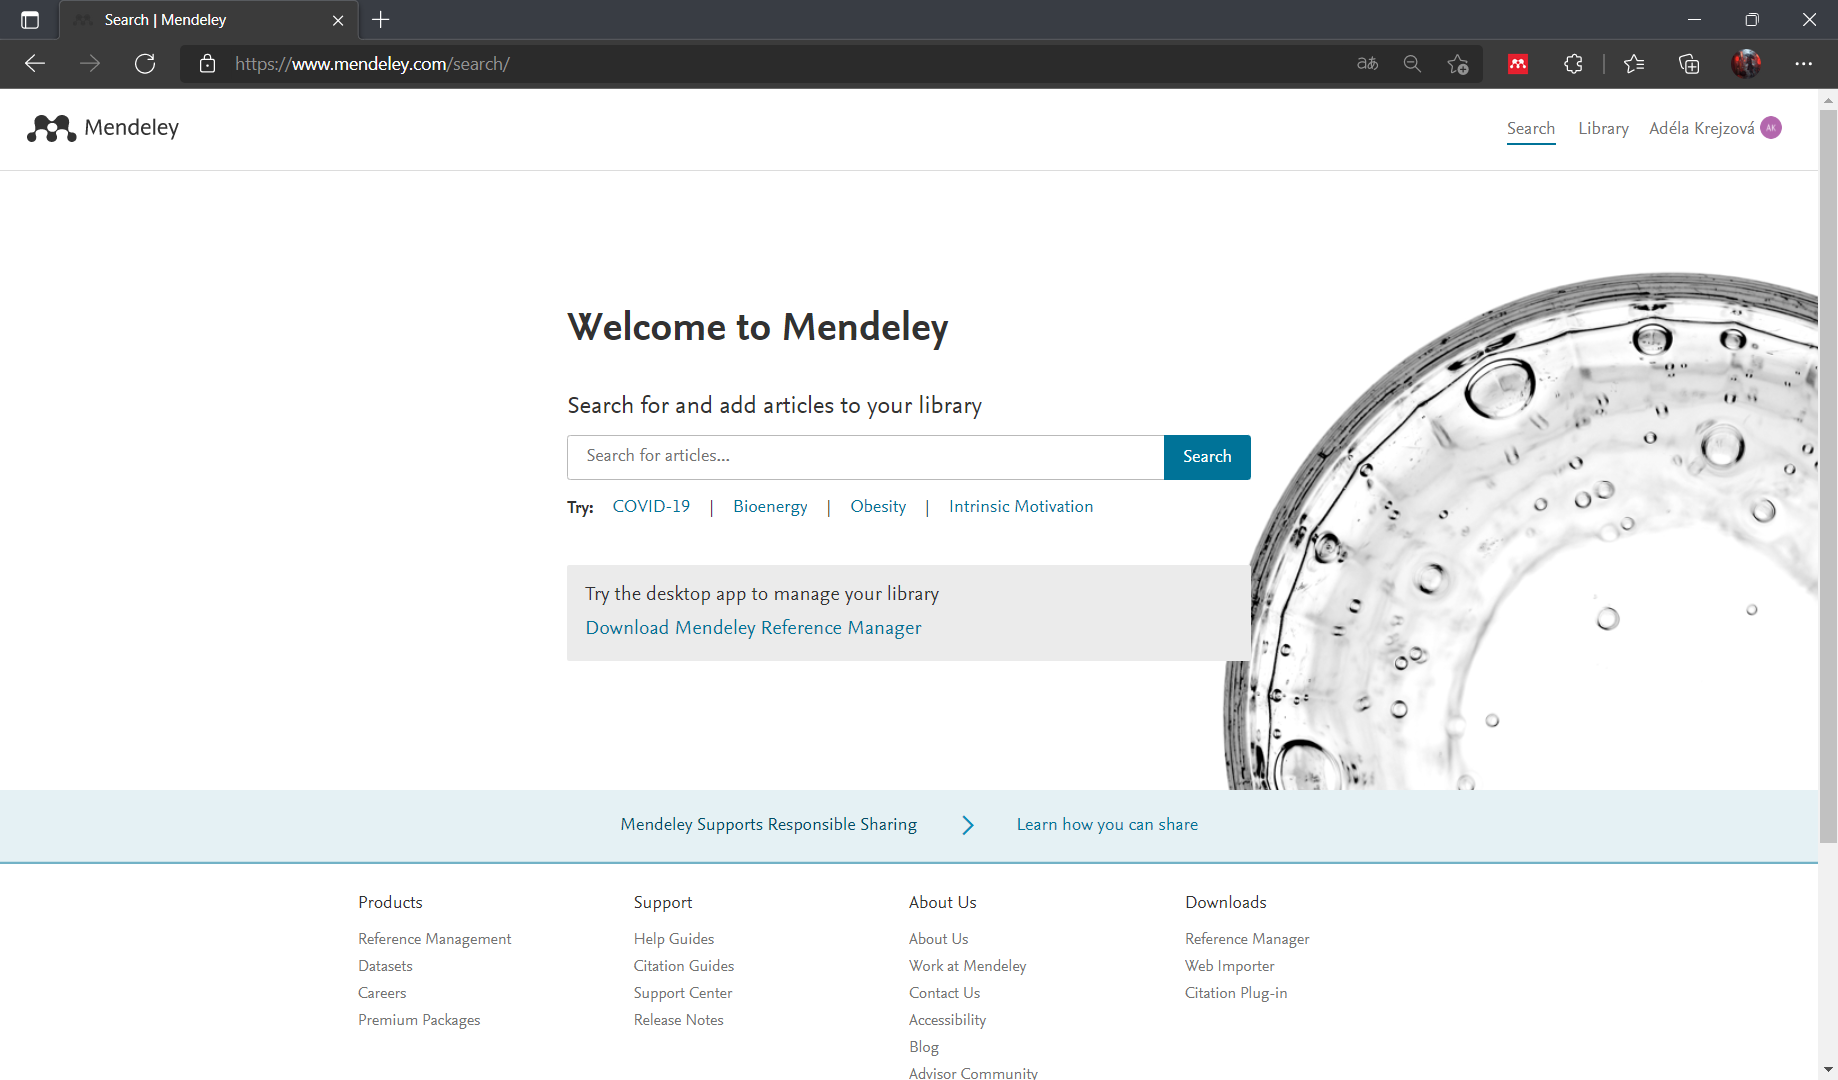Open the Web Importer download link
1838x1080 pixels.
[x=1229, y=966]
